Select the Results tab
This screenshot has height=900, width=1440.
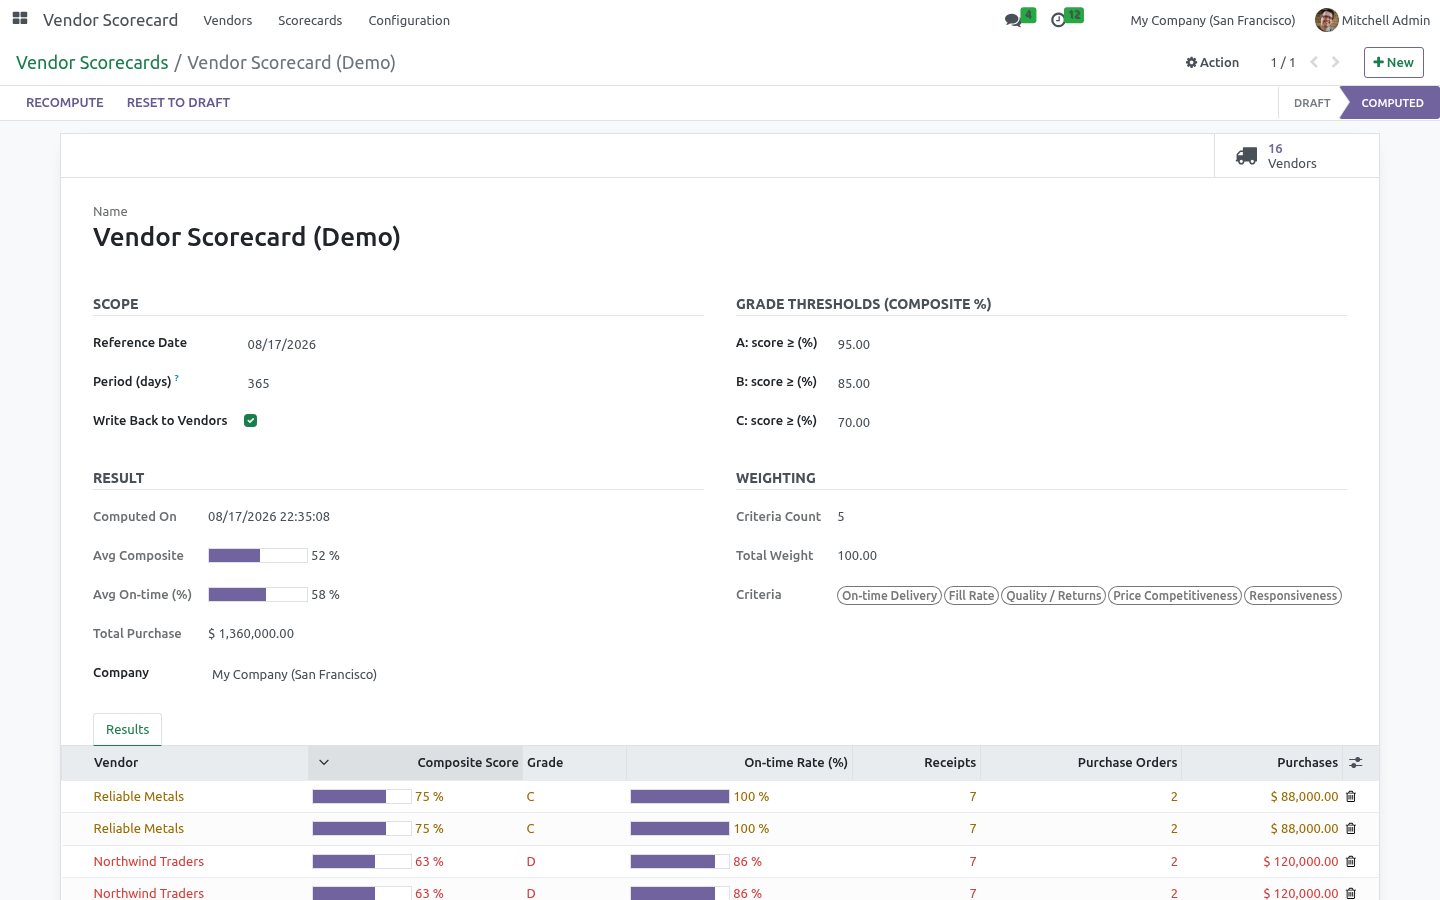pos(127,730)
